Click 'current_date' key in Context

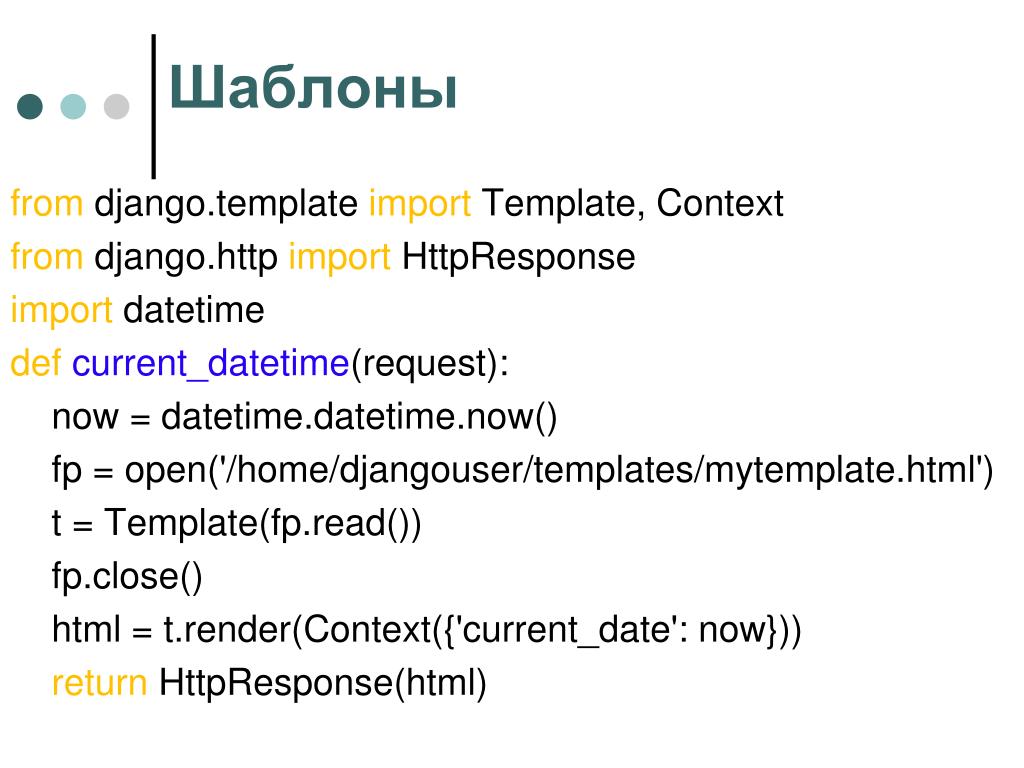[568, 632]
